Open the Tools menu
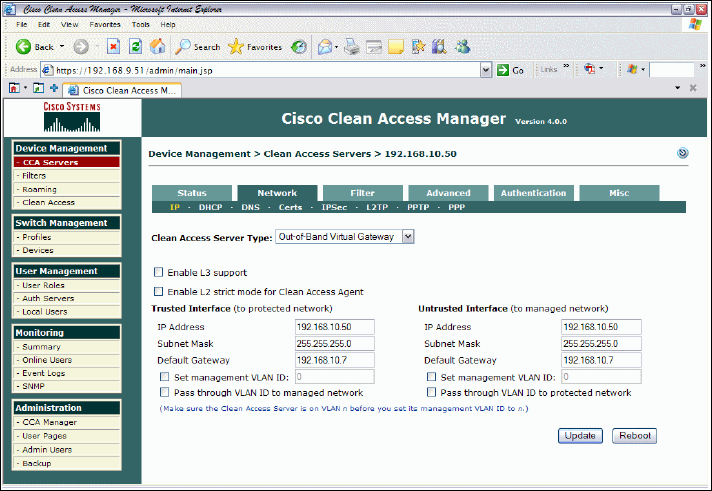This screenshot has height=491, width=712. [141, 24]
